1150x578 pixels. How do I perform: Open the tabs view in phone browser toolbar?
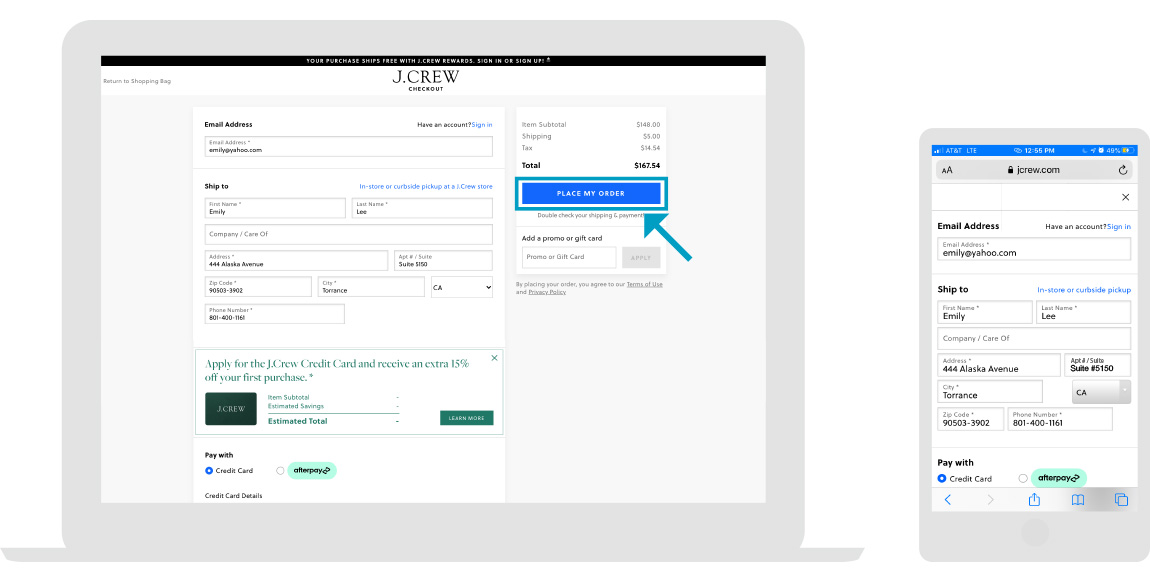click(1121, 500)
